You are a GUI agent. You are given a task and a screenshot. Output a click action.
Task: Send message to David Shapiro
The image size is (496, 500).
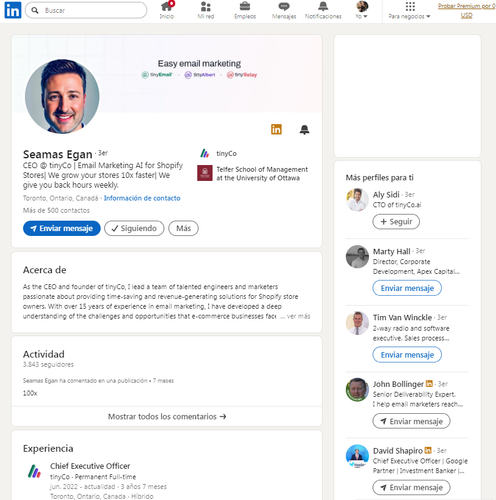[x=411, y=488]
